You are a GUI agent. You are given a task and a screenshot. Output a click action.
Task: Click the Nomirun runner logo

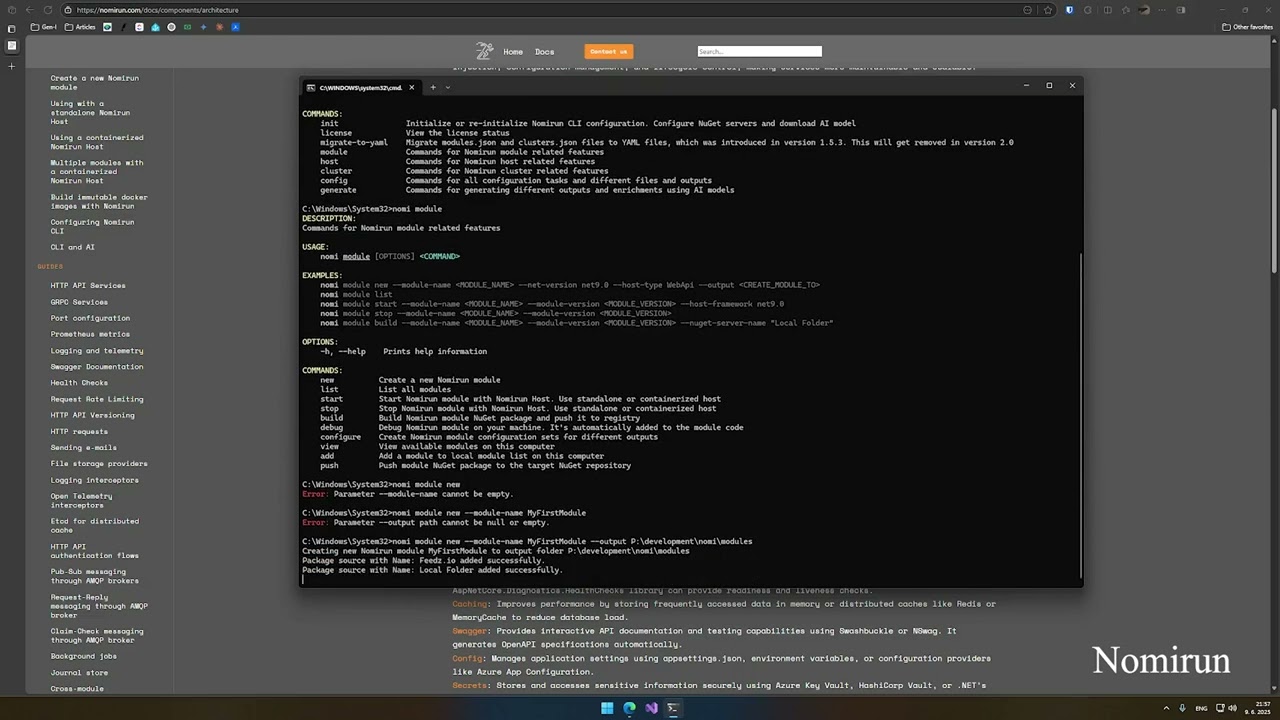pyautogui.click(x=485, y=51)
